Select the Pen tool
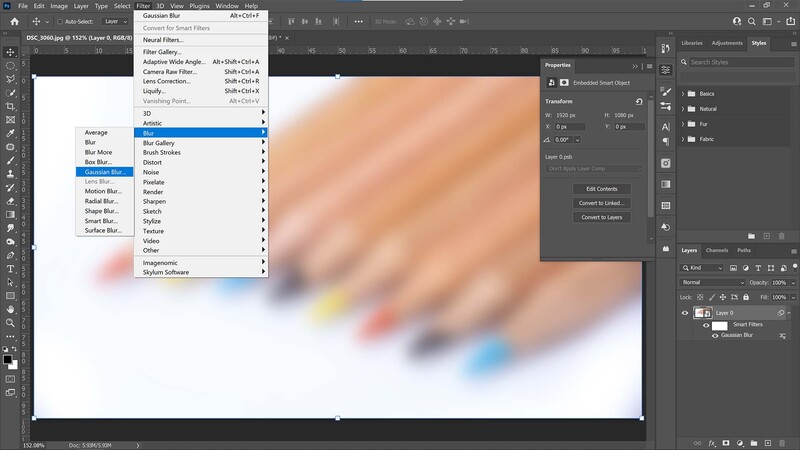The width and height of the screenshot is (800, 450). [10, 255]
